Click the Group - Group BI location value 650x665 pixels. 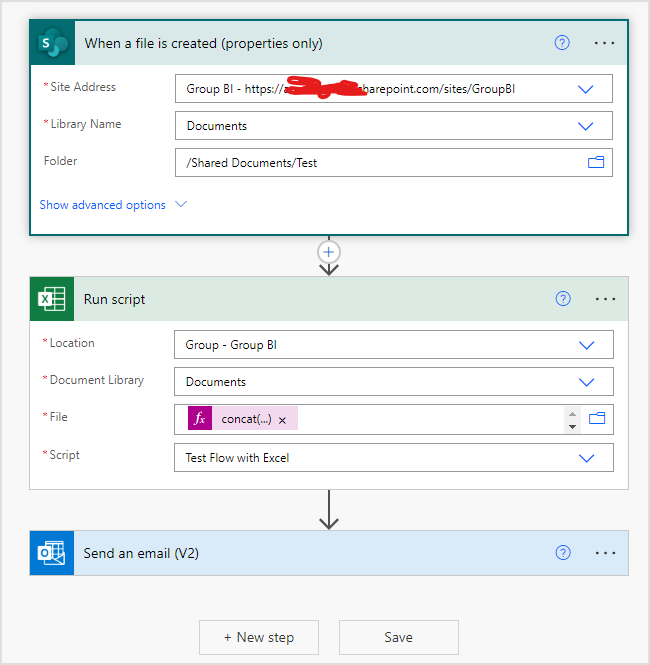pyautogui.click(x=231, y=345)
